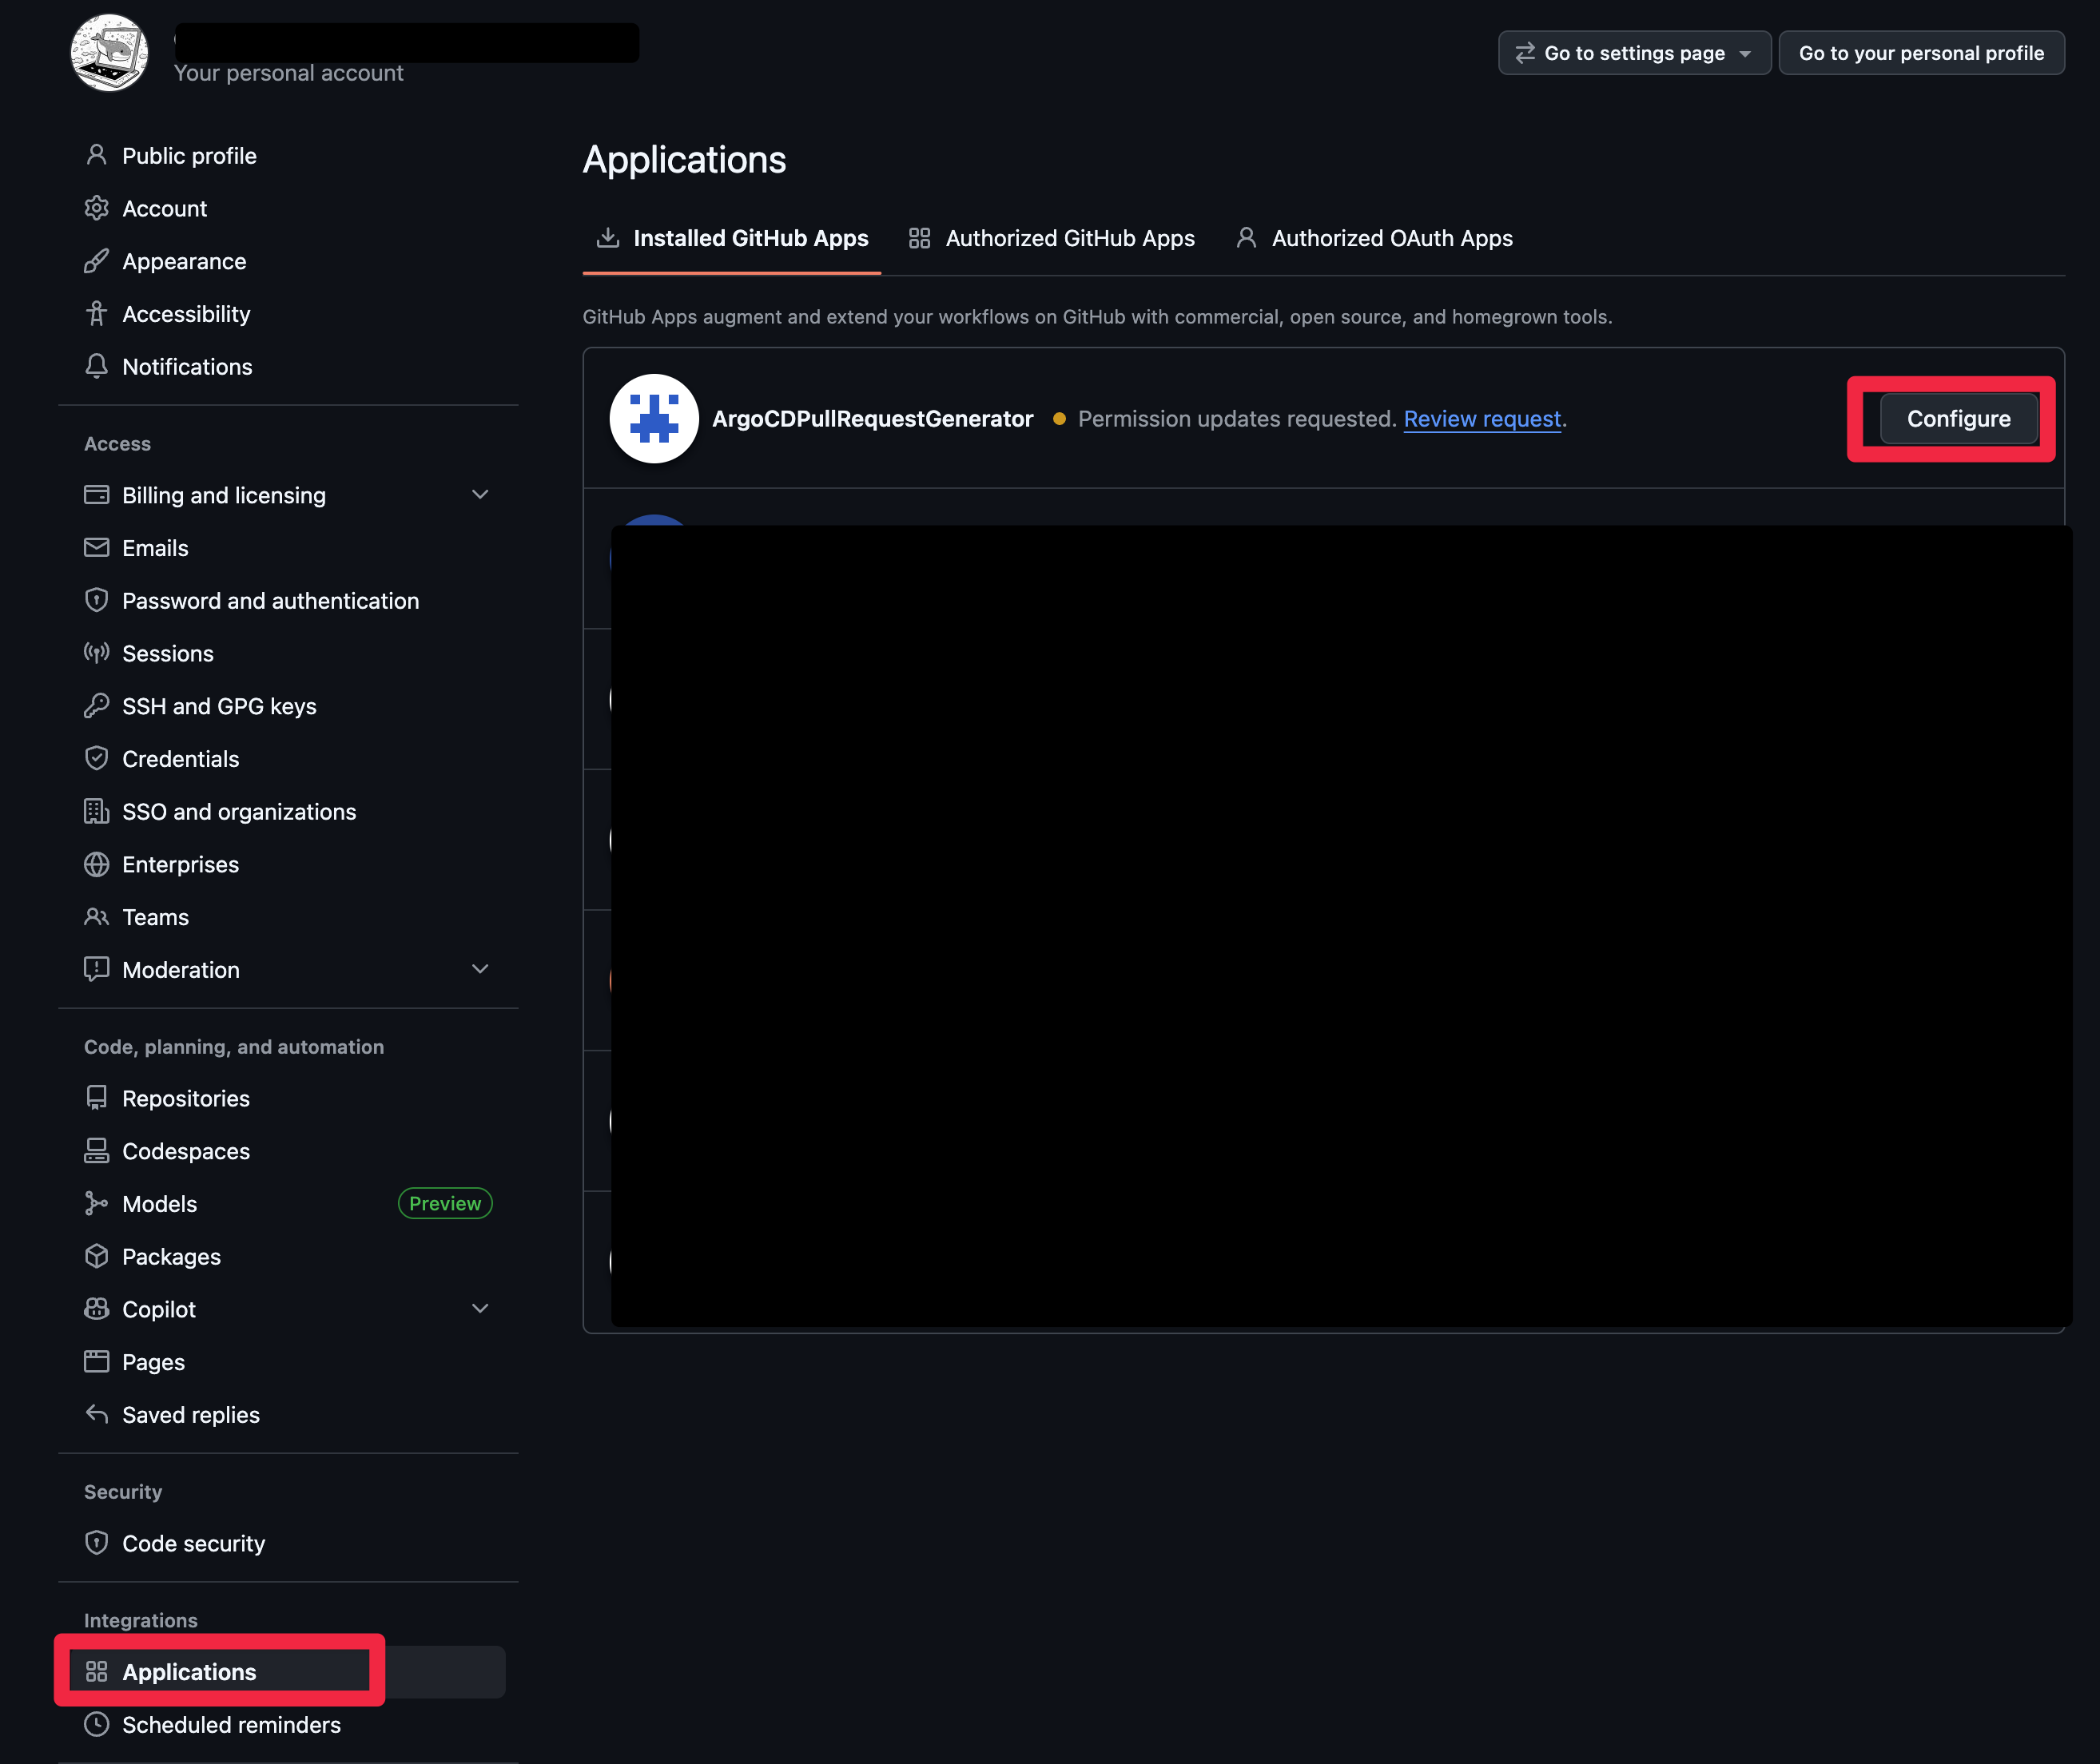Click the SSH key icon

(x=96, y=706)
